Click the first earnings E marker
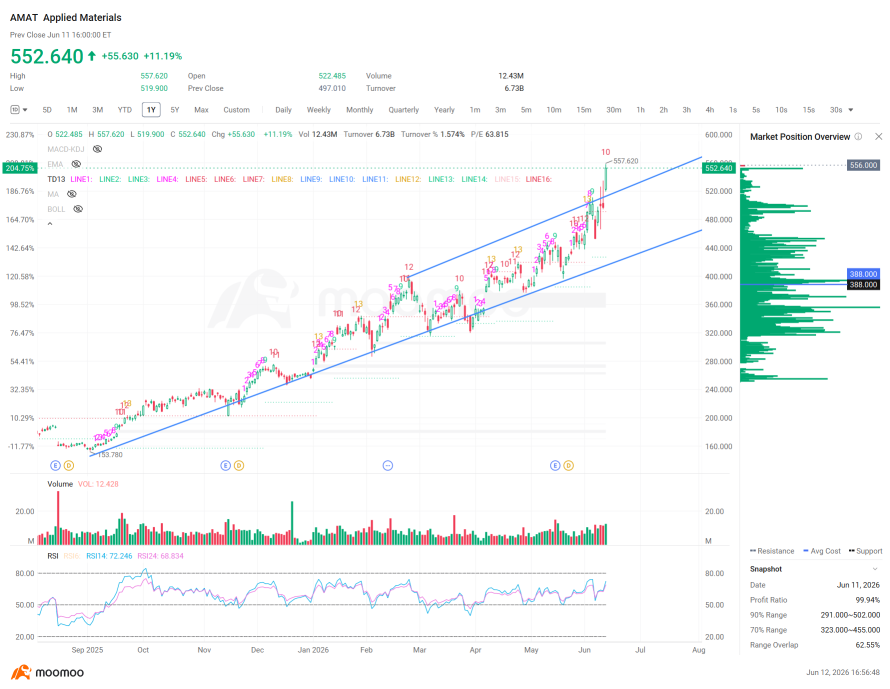890x689 pixels. [55, 465]
